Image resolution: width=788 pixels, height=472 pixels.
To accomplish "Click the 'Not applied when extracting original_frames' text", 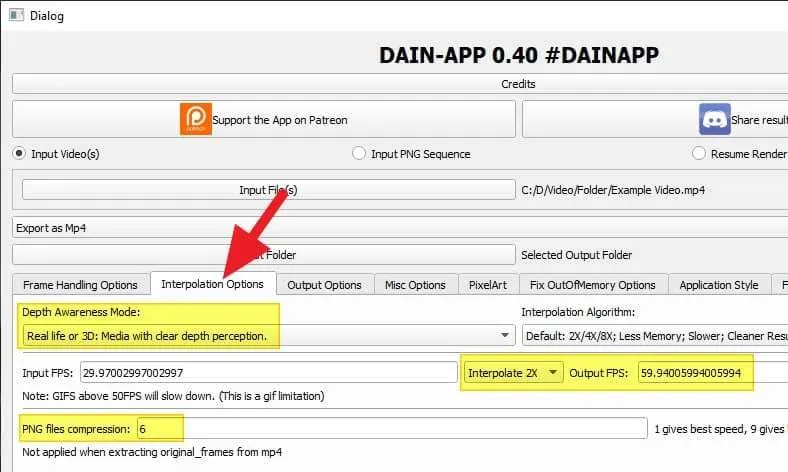I will 152,452.
